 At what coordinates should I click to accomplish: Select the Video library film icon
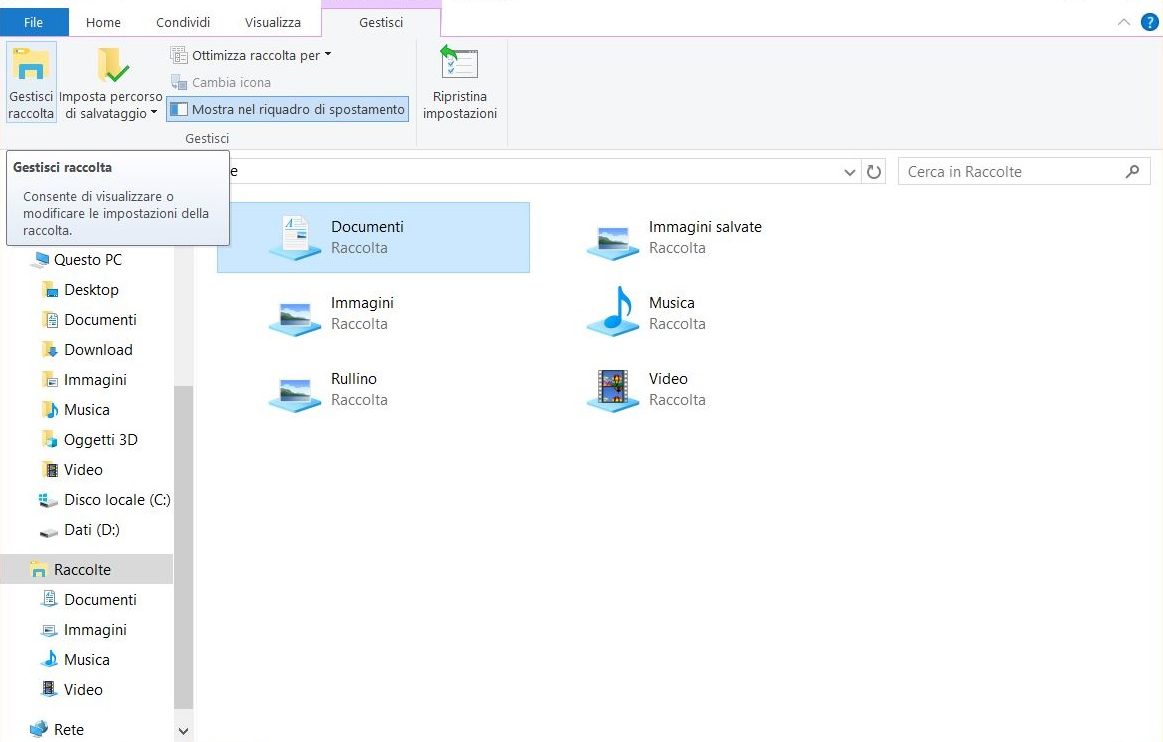point(612,388)
